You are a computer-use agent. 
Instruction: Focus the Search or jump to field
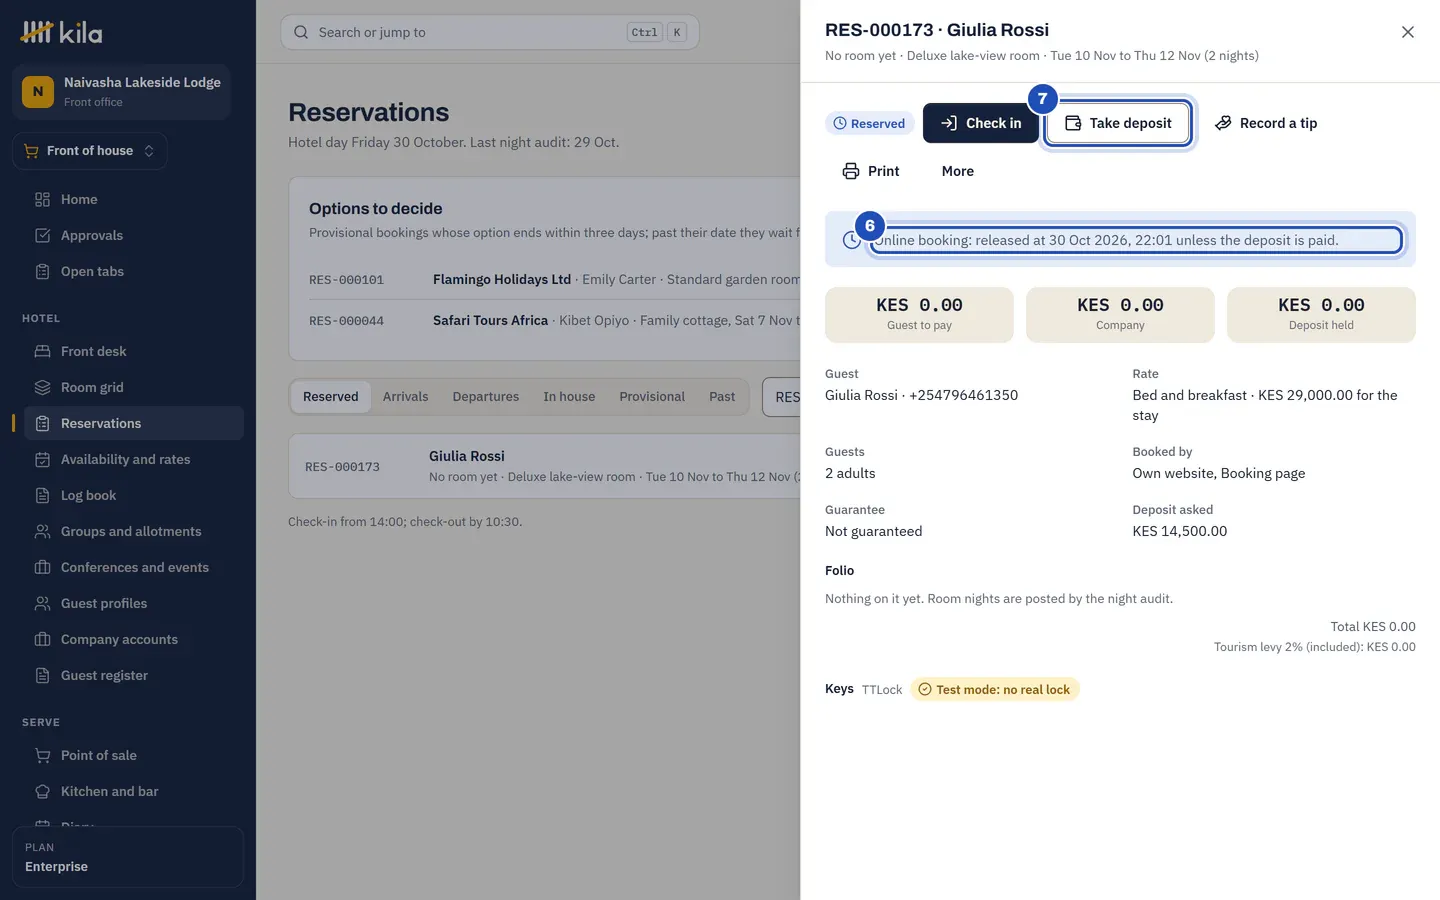click(490, 32)
